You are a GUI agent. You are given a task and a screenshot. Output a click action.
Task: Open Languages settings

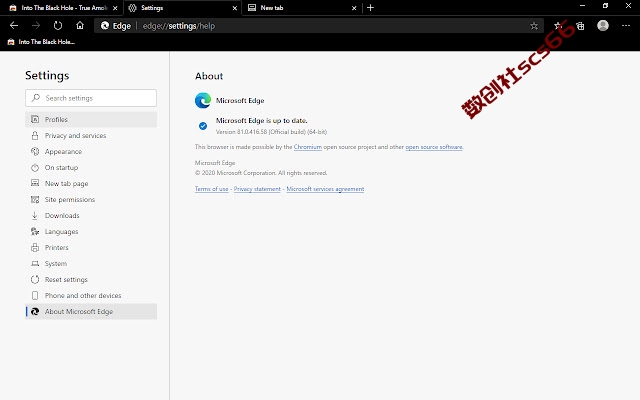tap(91, 231)
